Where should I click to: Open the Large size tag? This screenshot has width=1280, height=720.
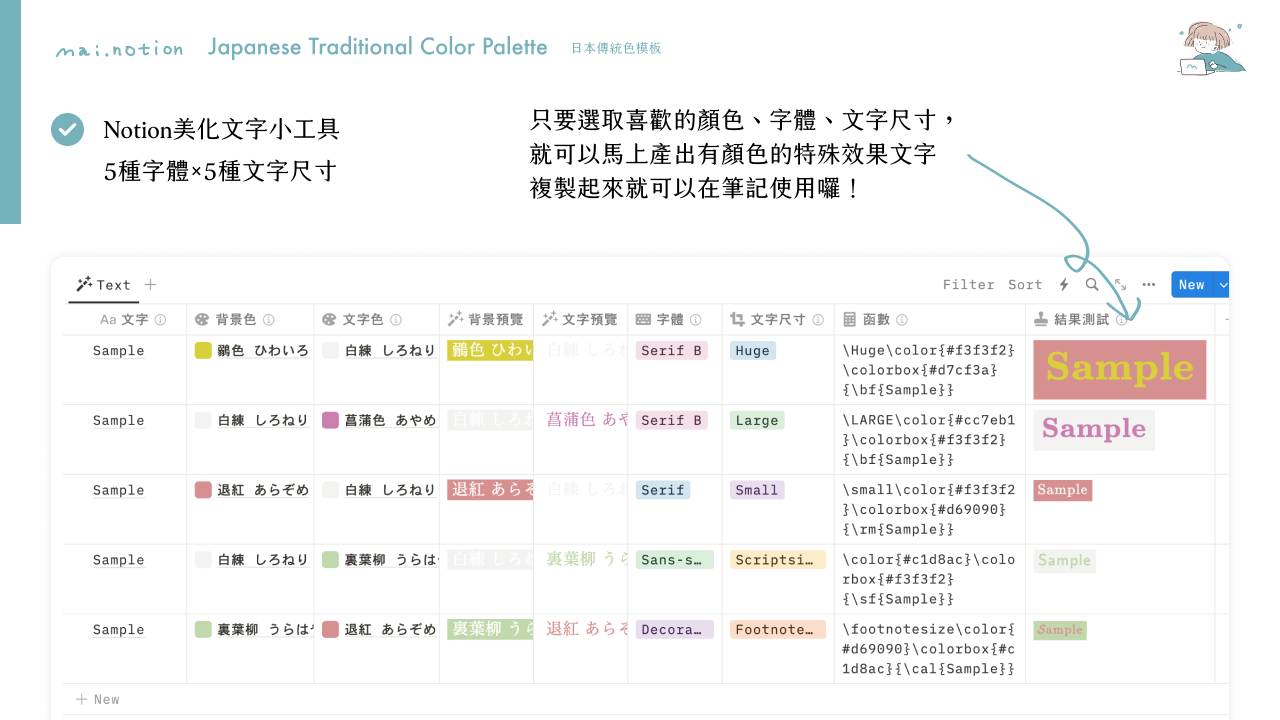(x=757, y=421)
